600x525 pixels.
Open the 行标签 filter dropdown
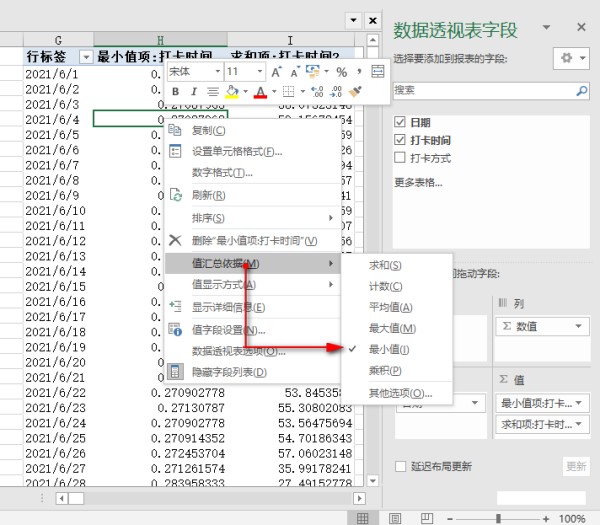(86, 57)
